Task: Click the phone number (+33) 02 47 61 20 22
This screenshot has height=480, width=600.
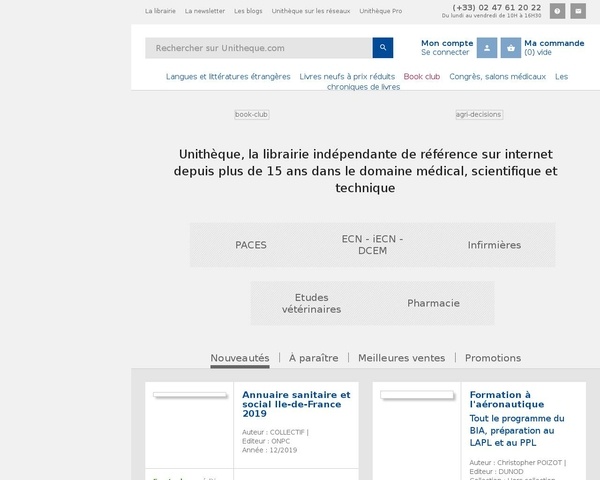Action: pyautogui.click(x=497, y=8)
